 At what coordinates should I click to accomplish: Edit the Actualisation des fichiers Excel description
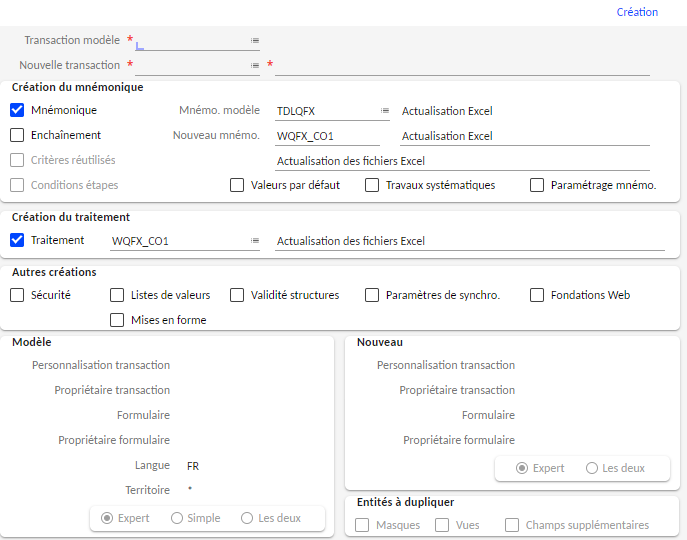coord(462,161)
